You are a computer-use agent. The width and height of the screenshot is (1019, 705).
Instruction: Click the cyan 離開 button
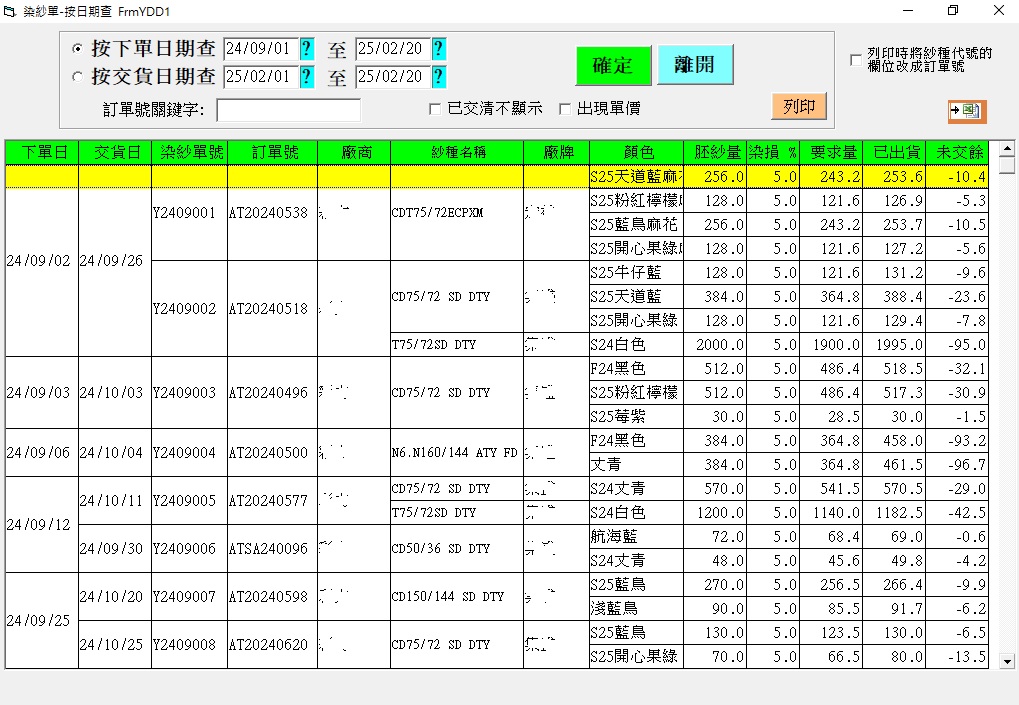695,64
